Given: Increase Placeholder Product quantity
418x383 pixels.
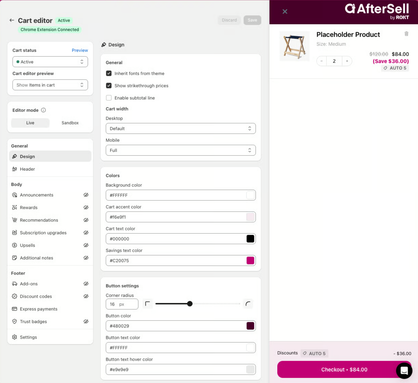Looking at the screenshot, I should click(347, 61).
